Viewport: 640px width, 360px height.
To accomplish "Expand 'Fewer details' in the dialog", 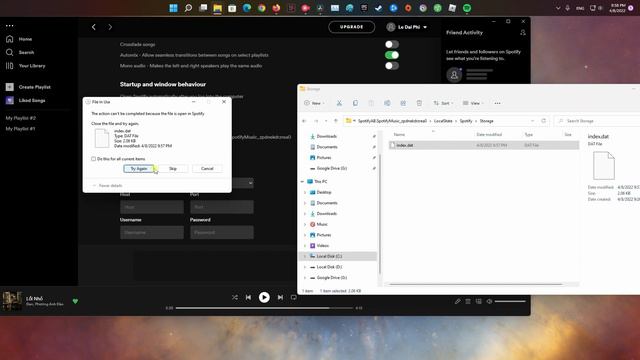I will 107,186.
